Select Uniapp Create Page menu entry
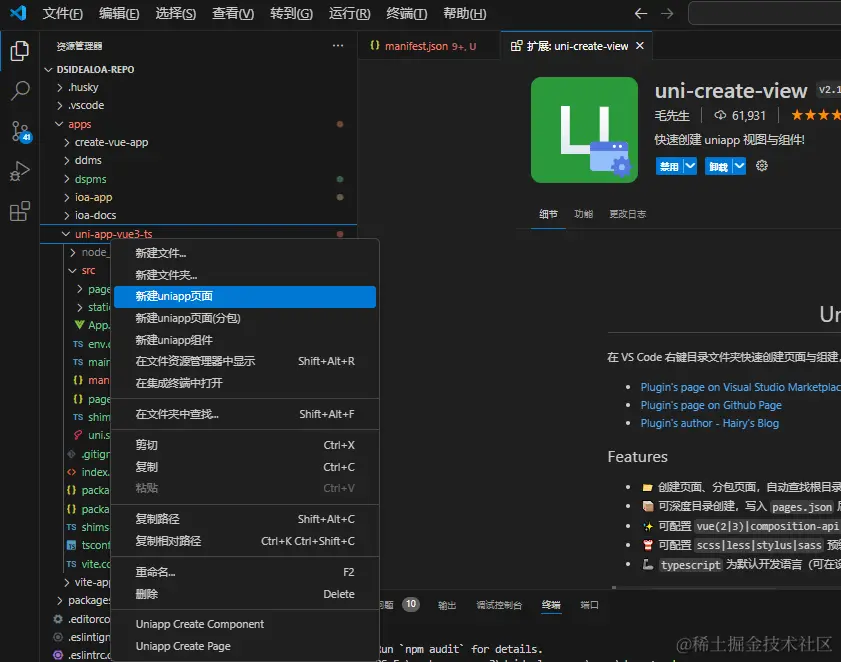The height and width of the screenshot is (662, 841). (x=245, y=646)
